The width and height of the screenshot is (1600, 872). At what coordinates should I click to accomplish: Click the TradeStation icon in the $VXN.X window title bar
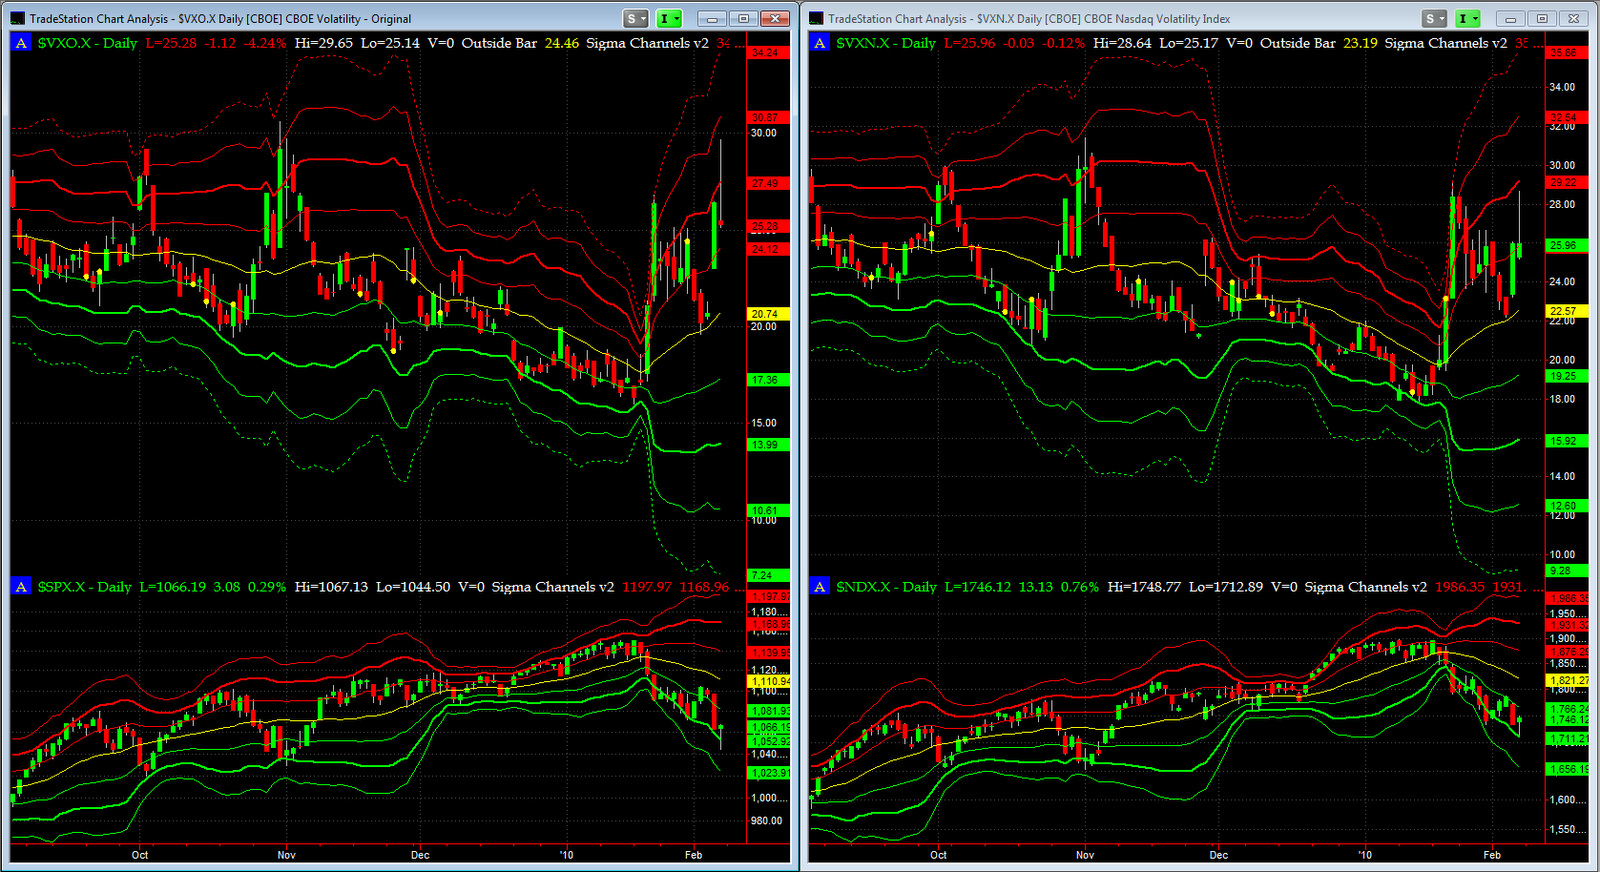tap(816, 18)
